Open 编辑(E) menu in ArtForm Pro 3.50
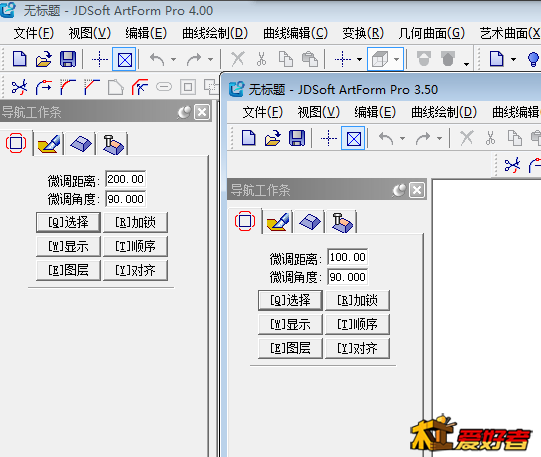The height and width of the screenshot is (457, 541). tap(375, 112)
